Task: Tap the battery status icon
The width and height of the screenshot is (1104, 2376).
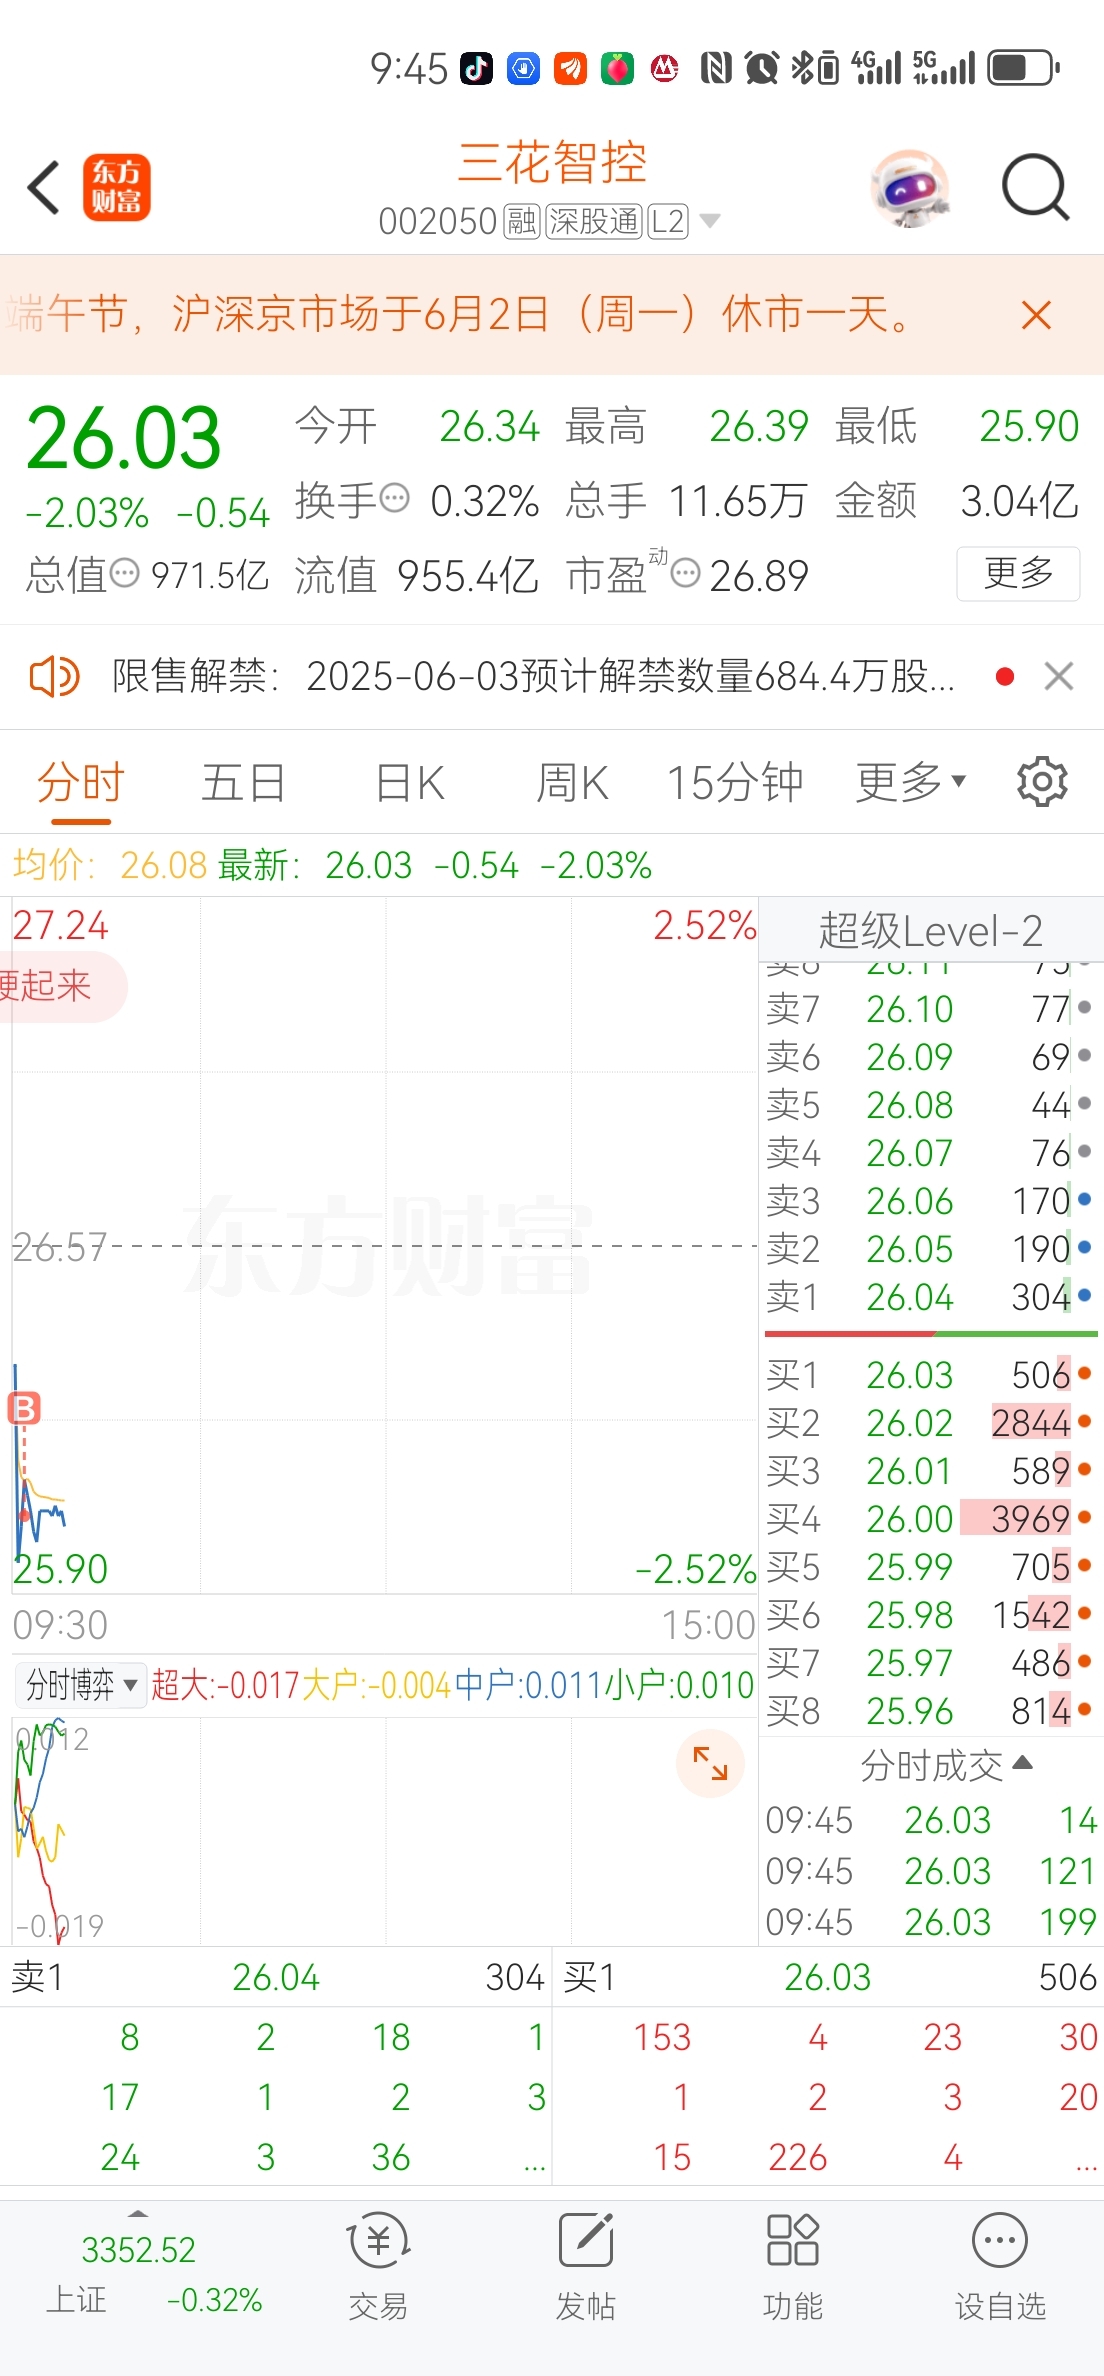Action: (1024, 68)
